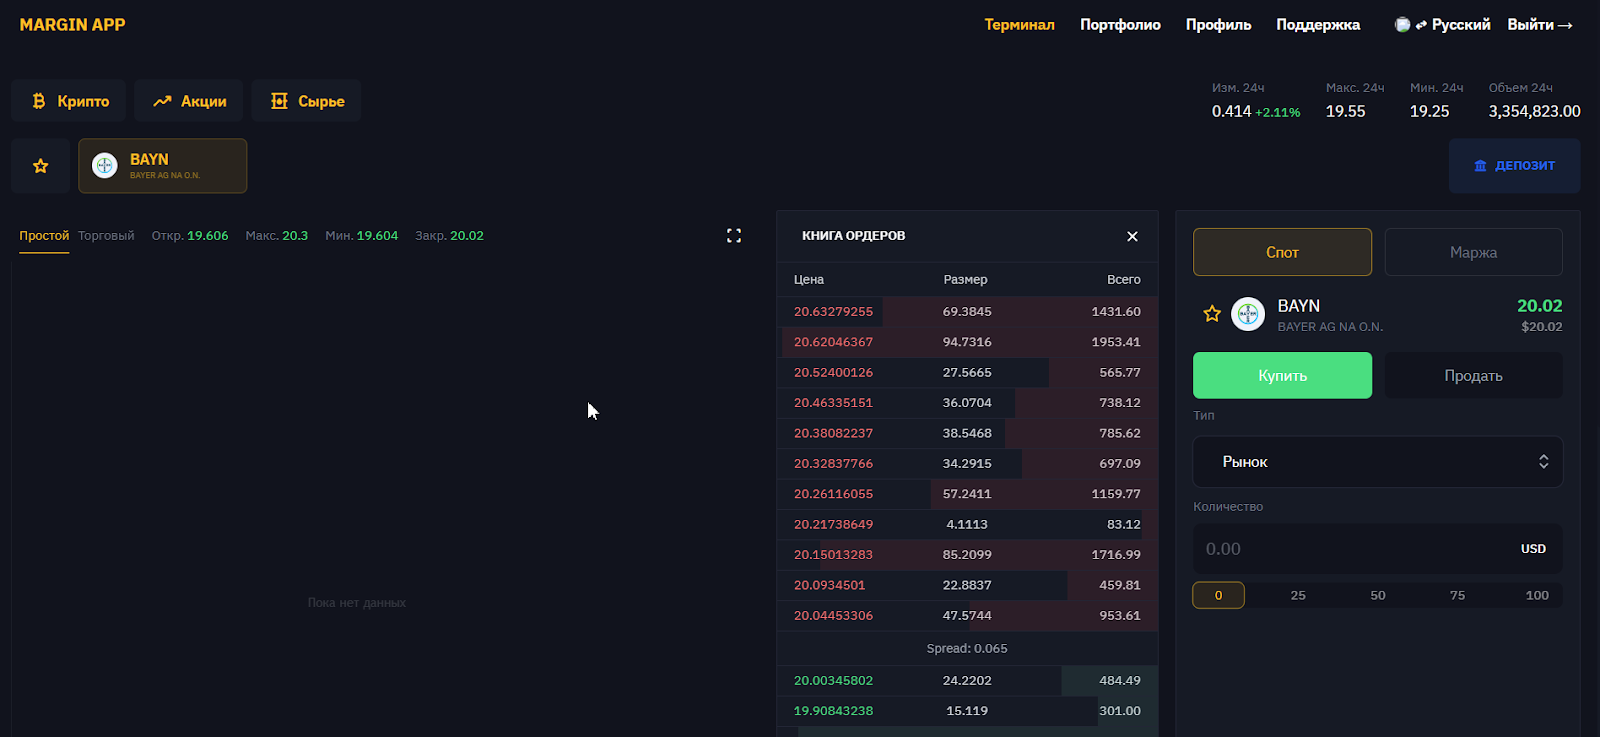
Task: Click the favorites star beside the BAYN chip
Action: pyautogui.click(x=41, y=166)
